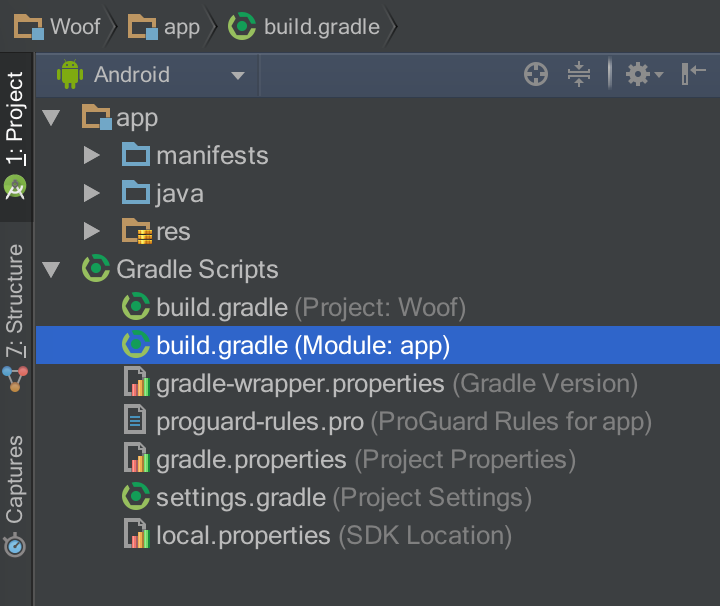This screenshot has height=606, width=720.
Task: Expand the manifests folder
Action: pyautogui.click(x=91, y=156)
